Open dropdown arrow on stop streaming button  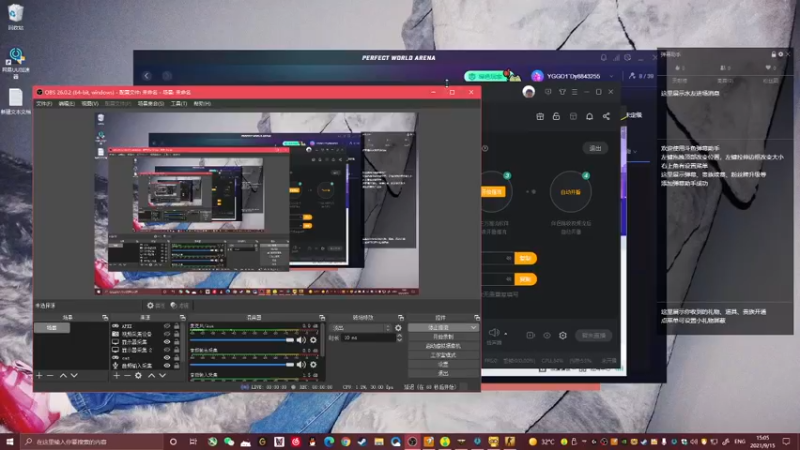click(x=474, y=328)
